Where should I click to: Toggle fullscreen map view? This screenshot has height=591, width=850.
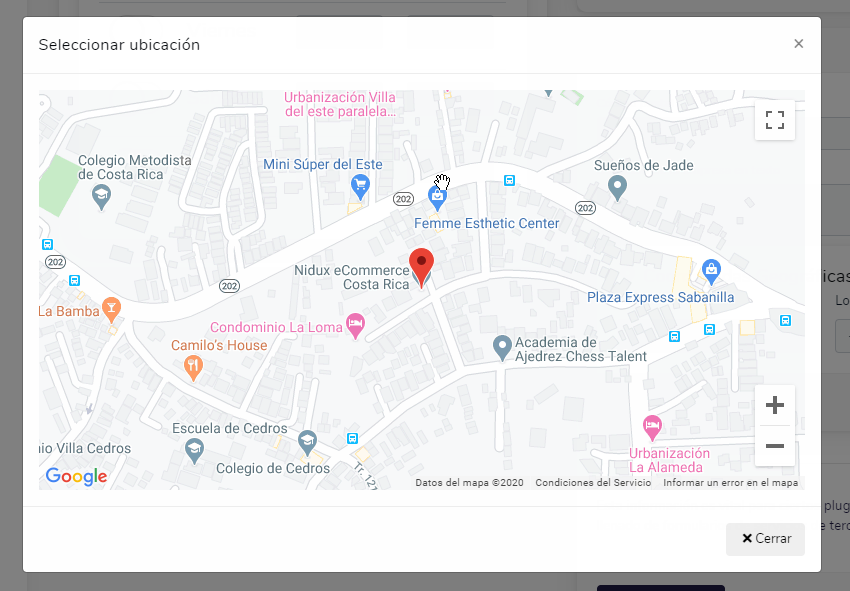(x=775, y=120)
